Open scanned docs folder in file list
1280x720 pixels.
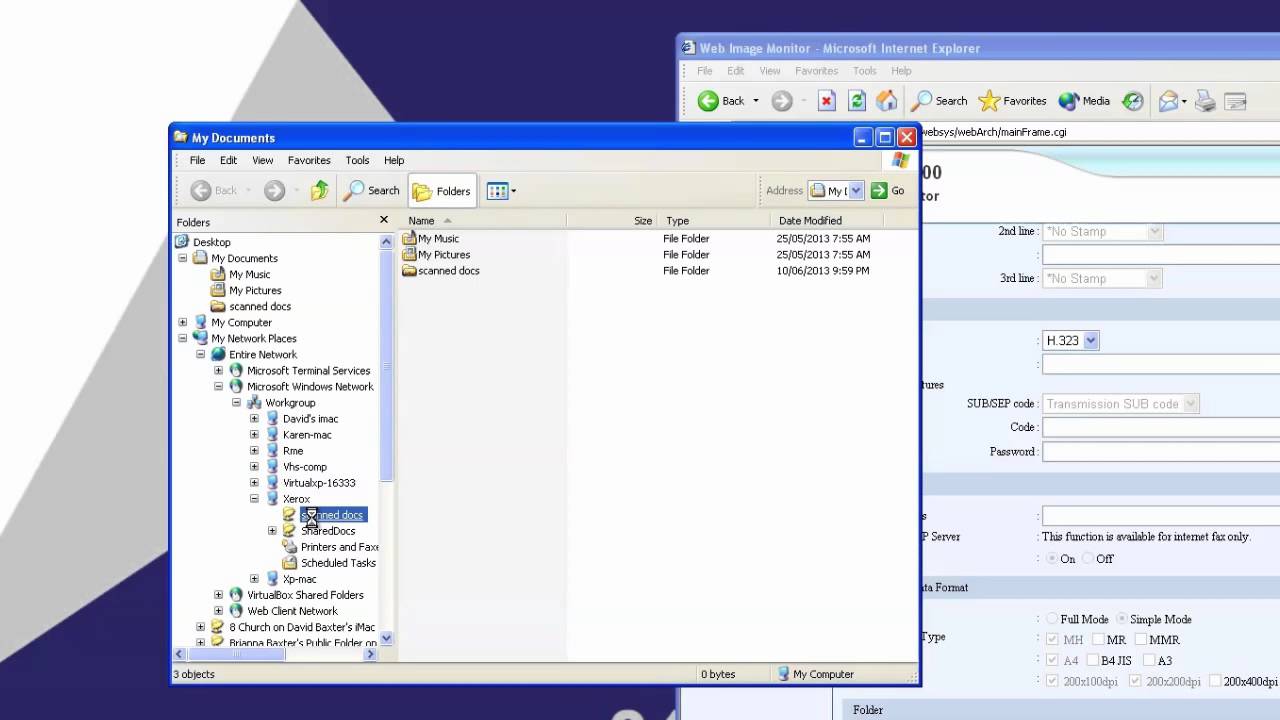coord(441,271)
